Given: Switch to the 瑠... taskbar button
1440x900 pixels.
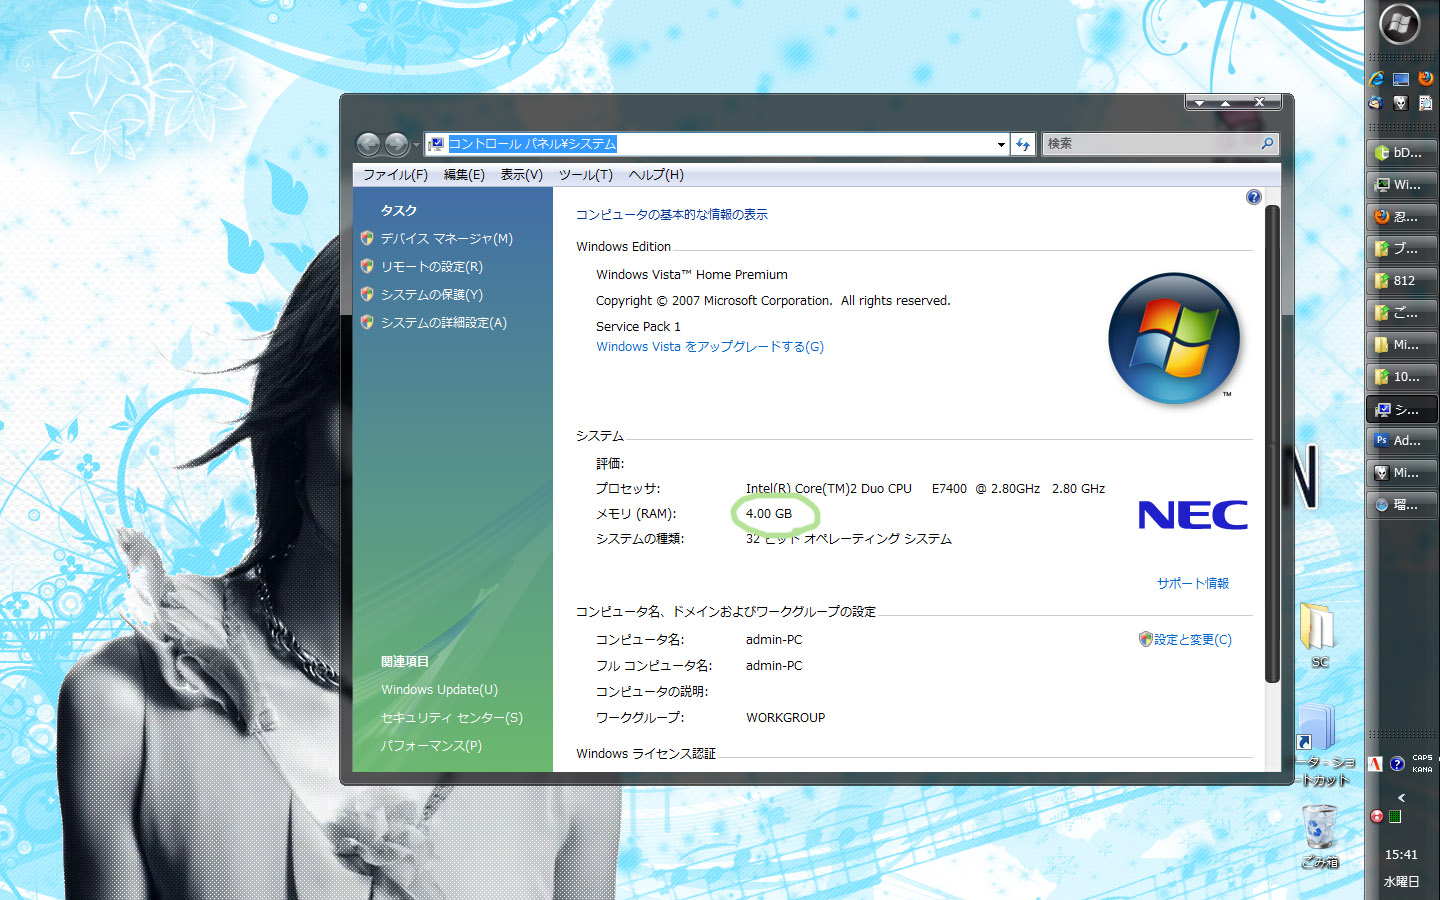Looking at the screenshot, I should [1401, 505].
